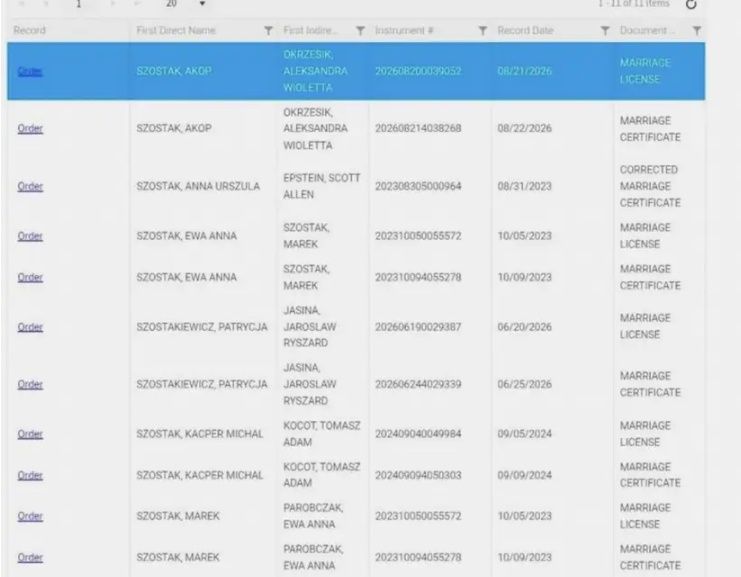Order SZOSTAK, EWA ANNA record dated 10/05/2023
The height and width of the screenshot is (577, 741).
30,236
